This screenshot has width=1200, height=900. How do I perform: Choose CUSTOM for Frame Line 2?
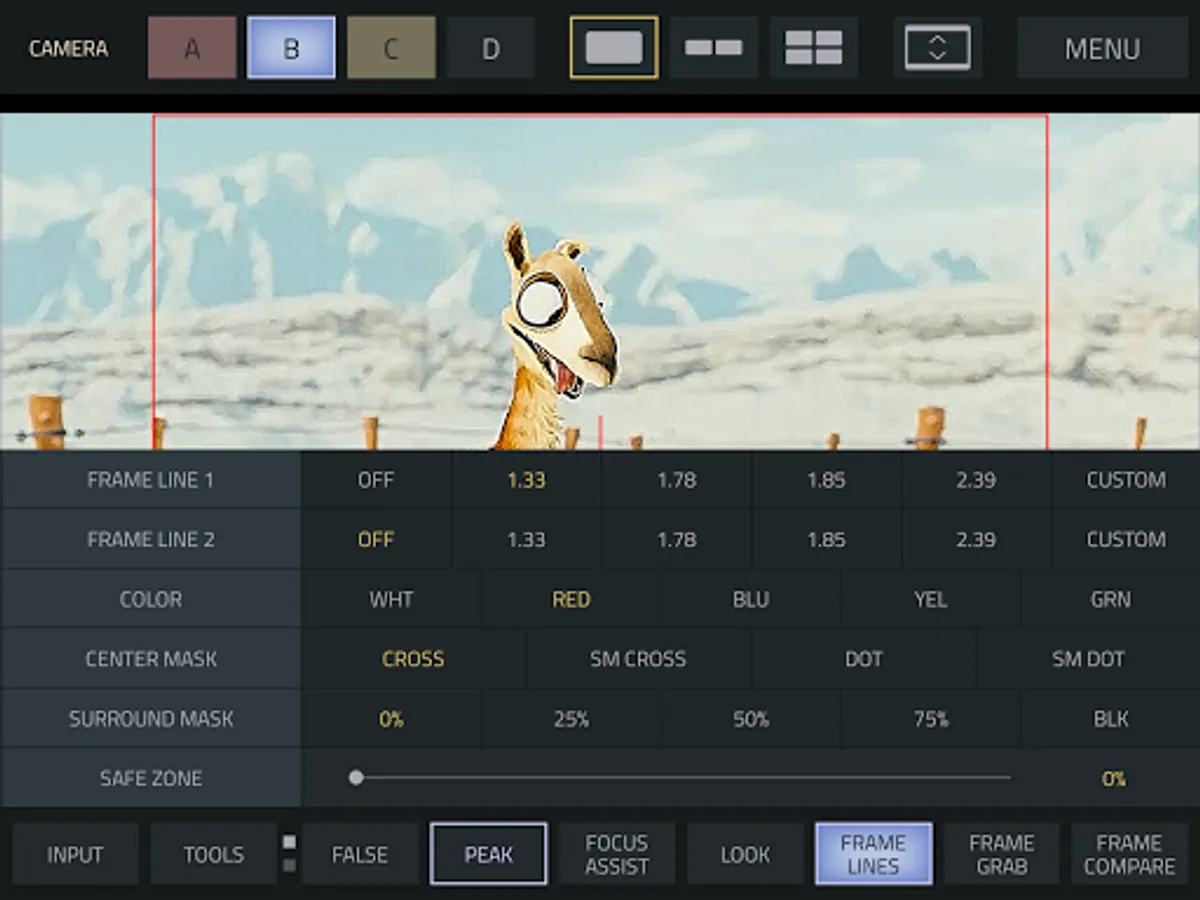coord(1126,539)
